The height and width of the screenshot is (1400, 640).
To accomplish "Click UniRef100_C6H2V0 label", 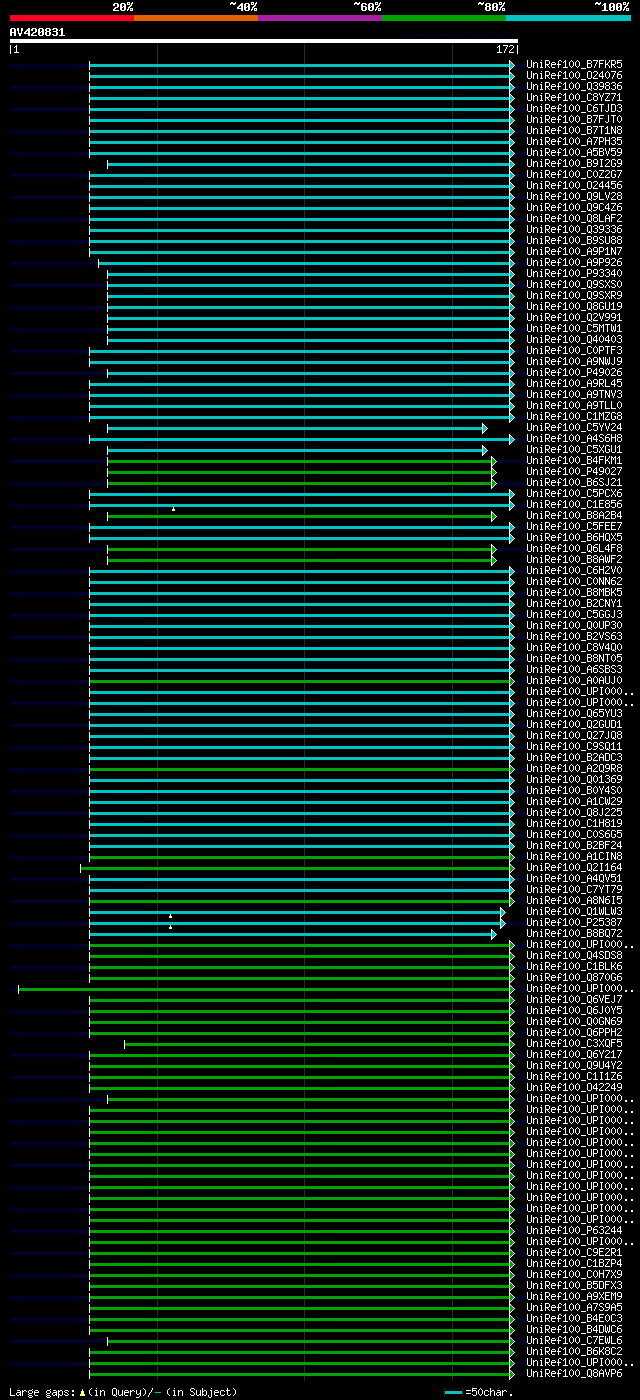I will coord(574,570).
